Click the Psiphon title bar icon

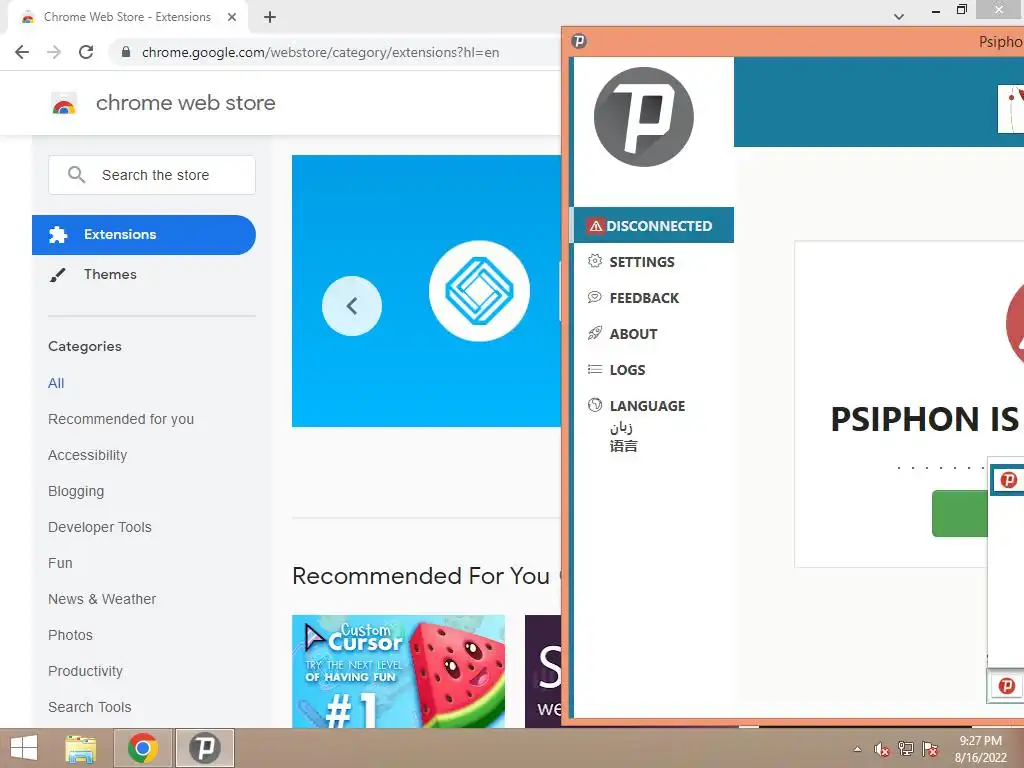(579, 41)
